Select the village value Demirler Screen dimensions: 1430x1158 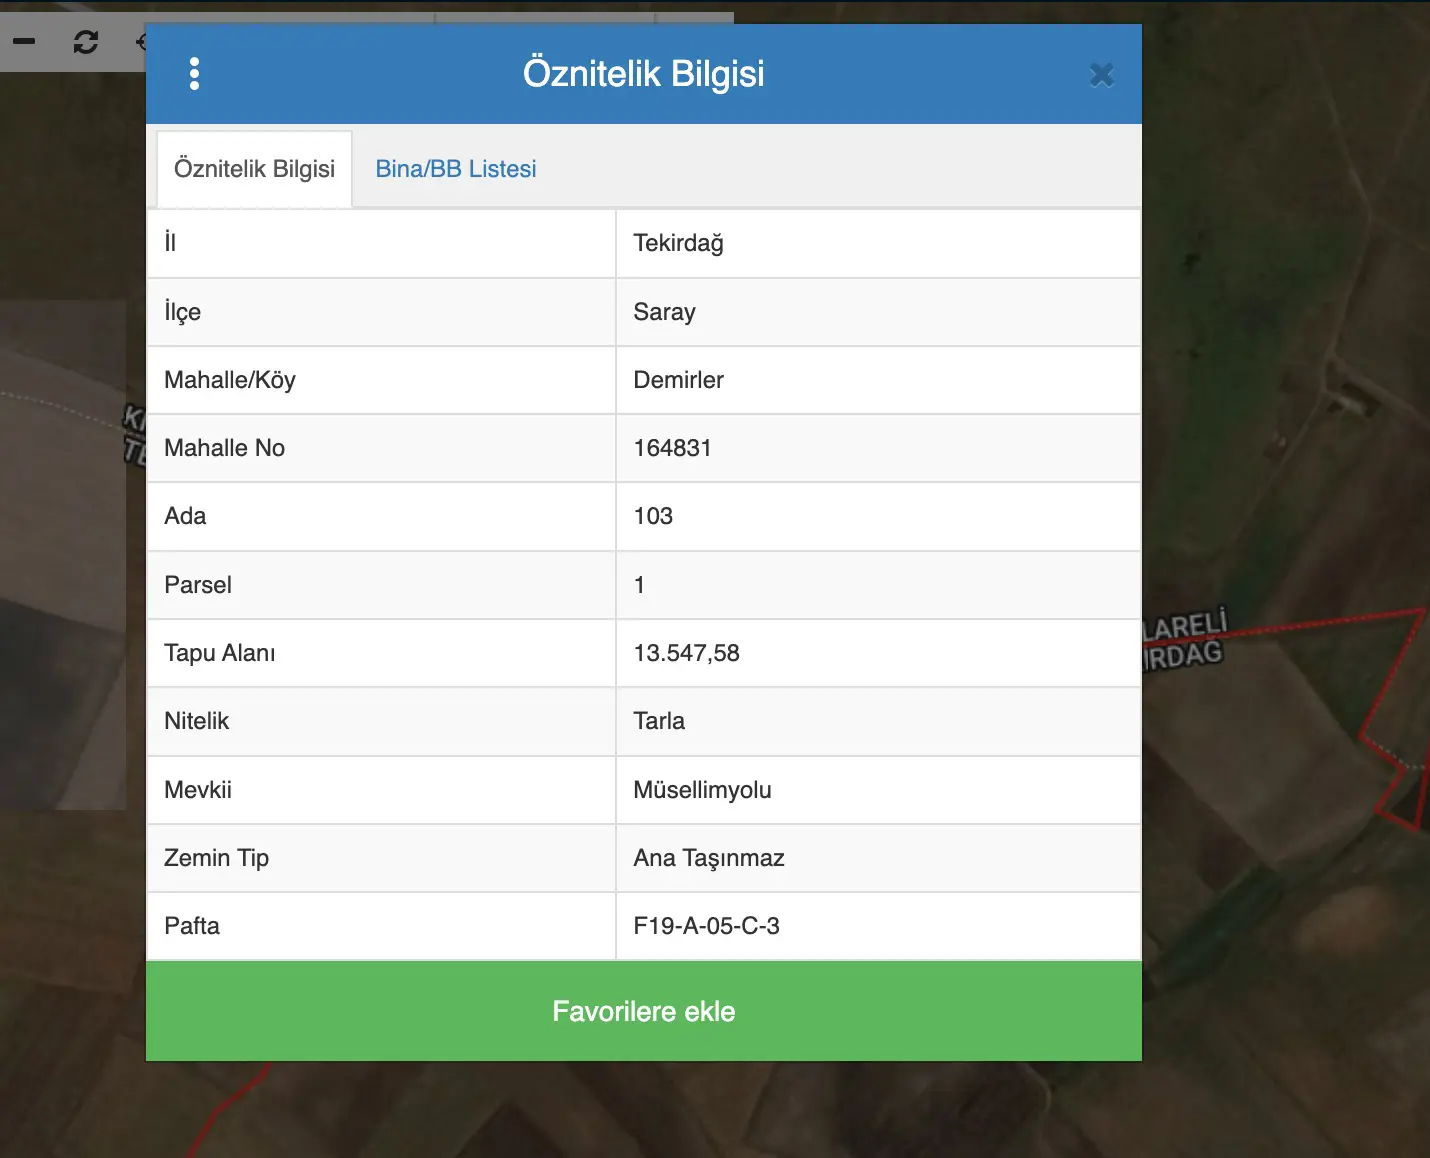coord(679,380)
